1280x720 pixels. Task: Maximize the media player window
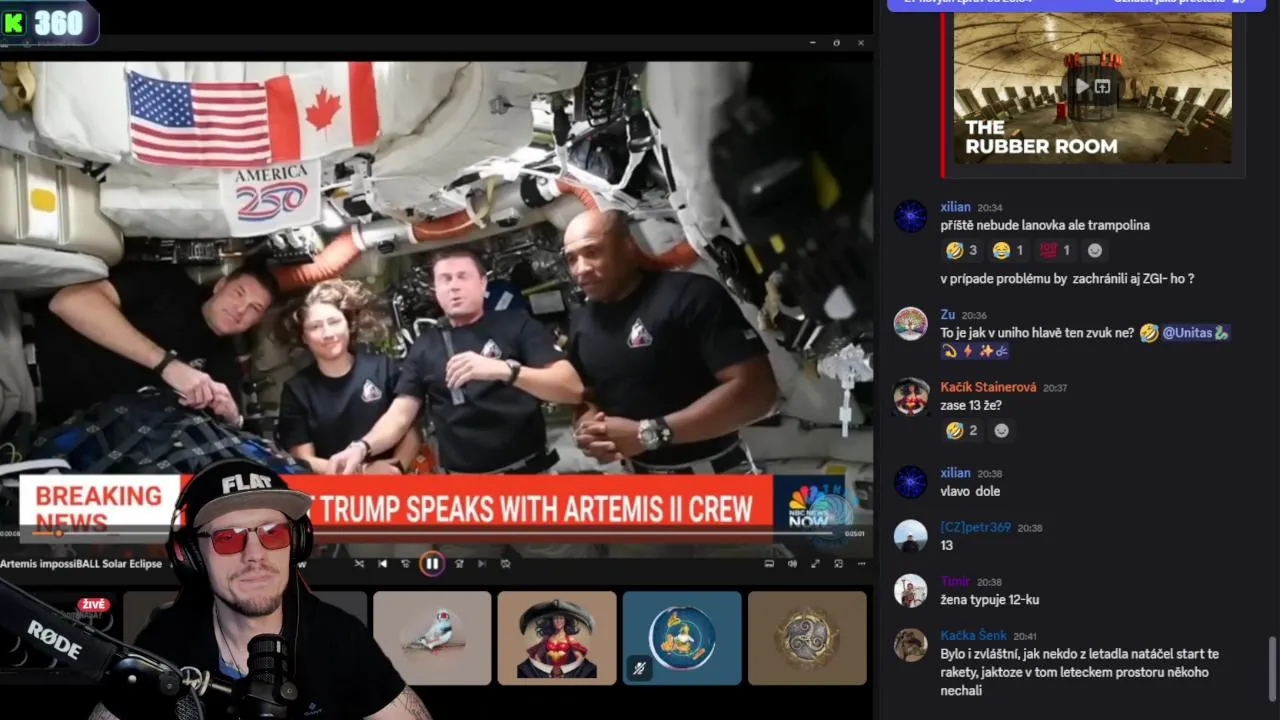tap(836, 43)
